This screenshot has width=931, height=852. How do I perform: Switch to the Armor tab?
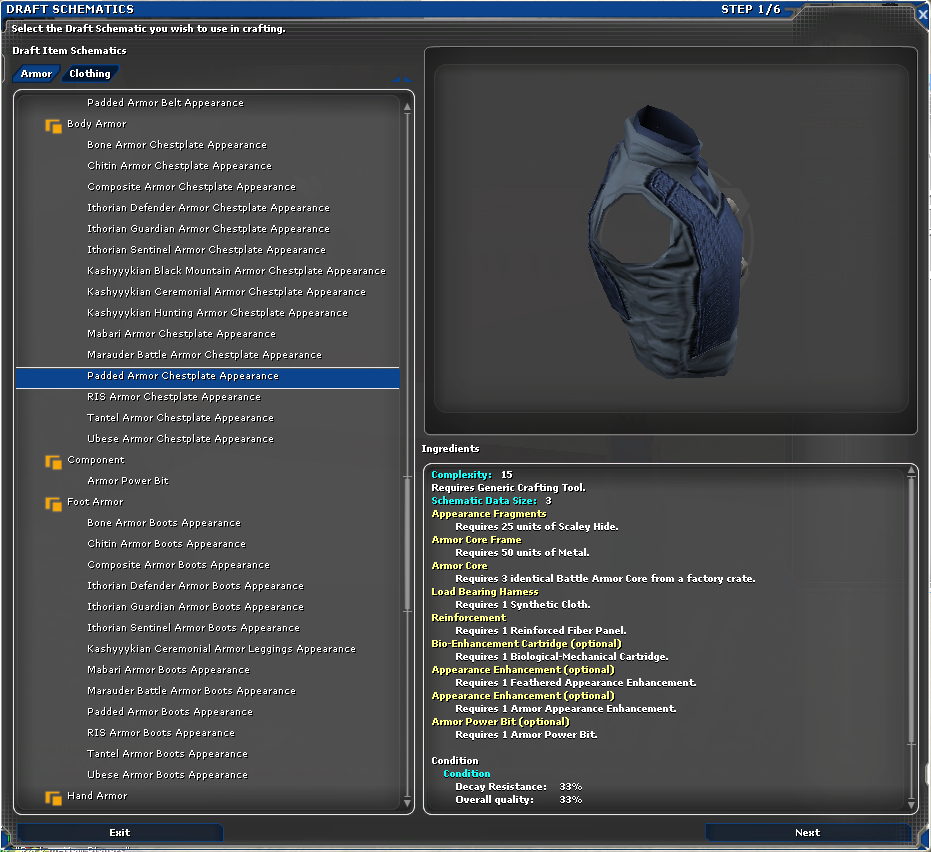[36, 74]
